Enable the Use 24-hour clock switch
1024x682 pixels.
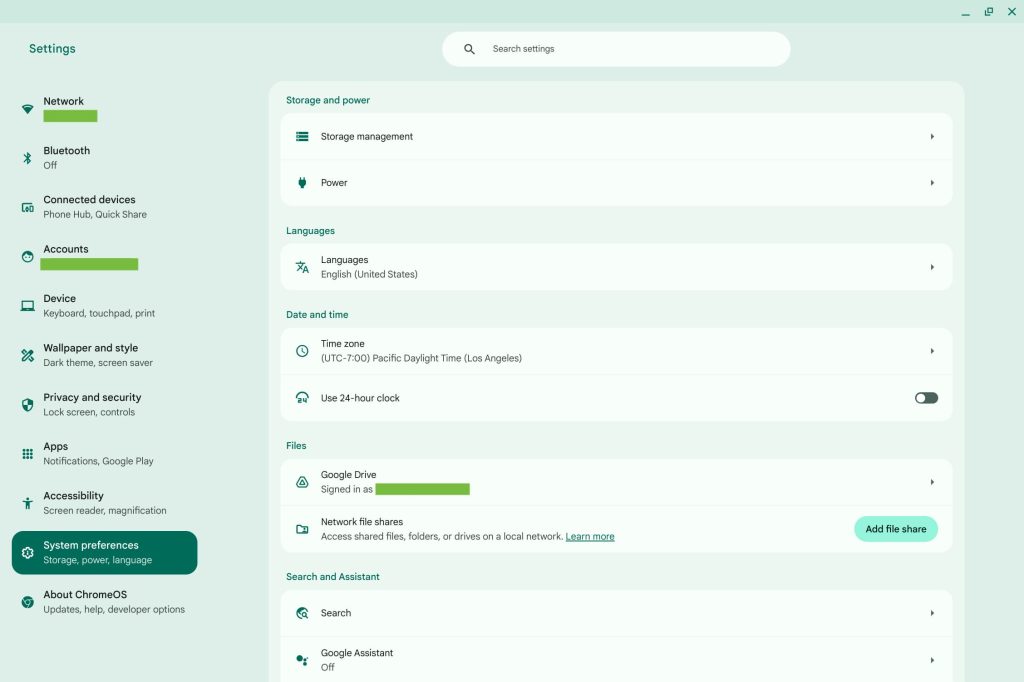926,398
